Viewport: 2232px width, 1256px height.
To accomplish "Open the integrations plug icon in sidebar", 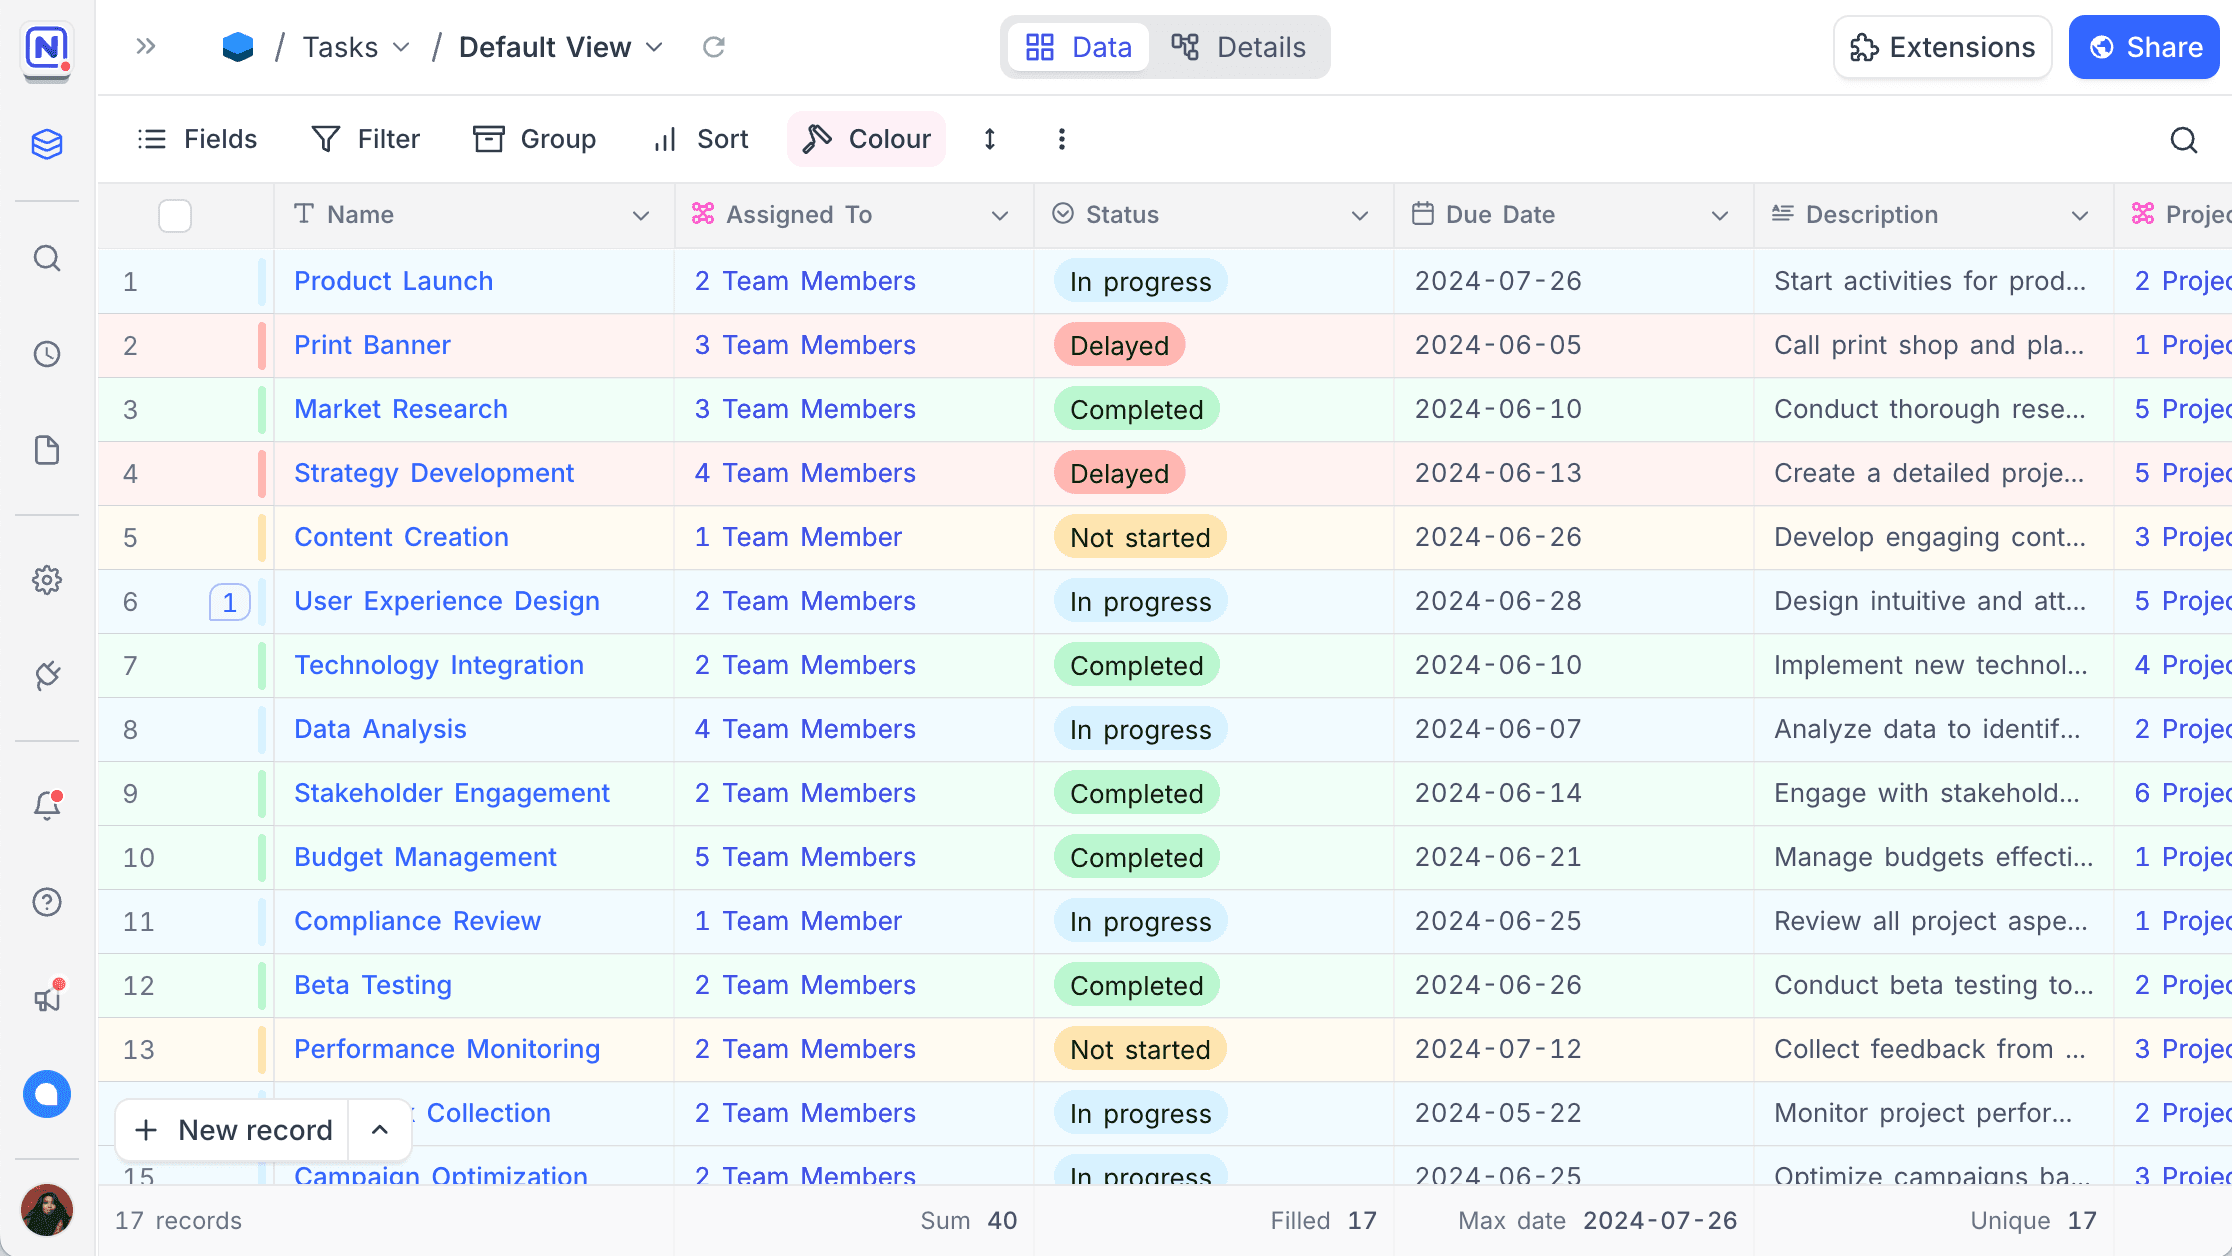I will click(47, 676).
